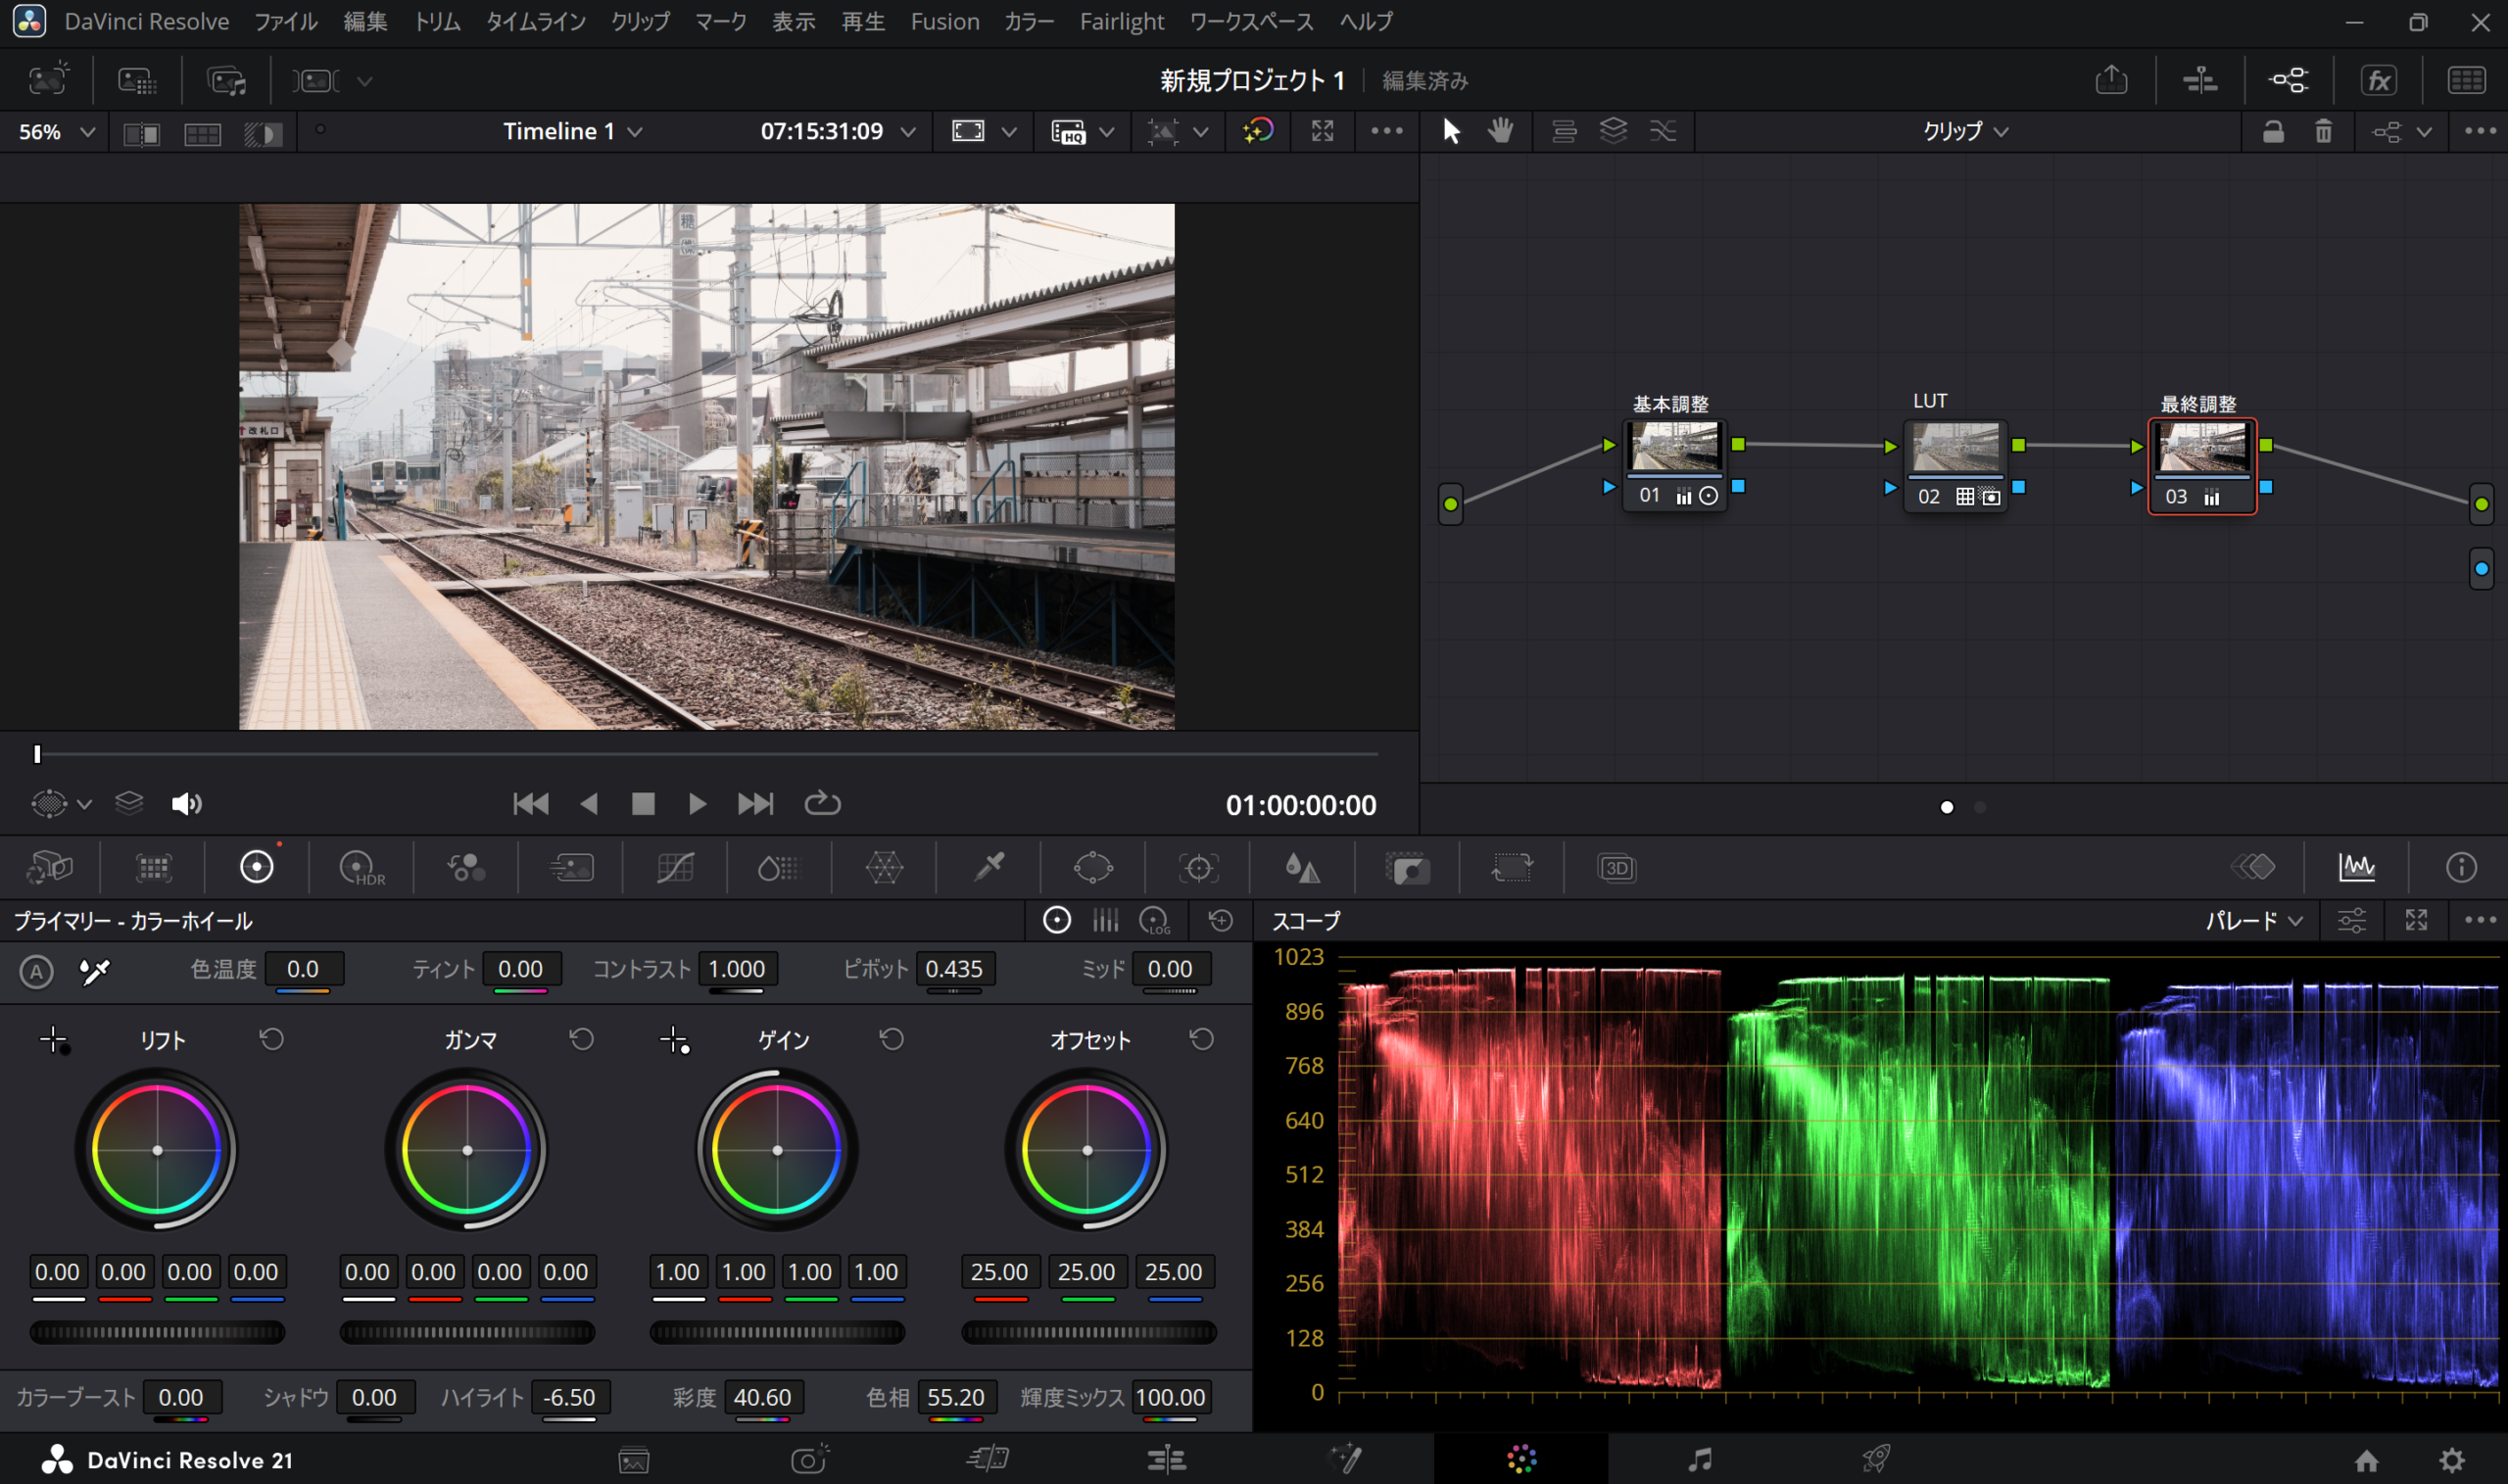
Task: Reset the リフト wheel
Action: point(272,1040)
